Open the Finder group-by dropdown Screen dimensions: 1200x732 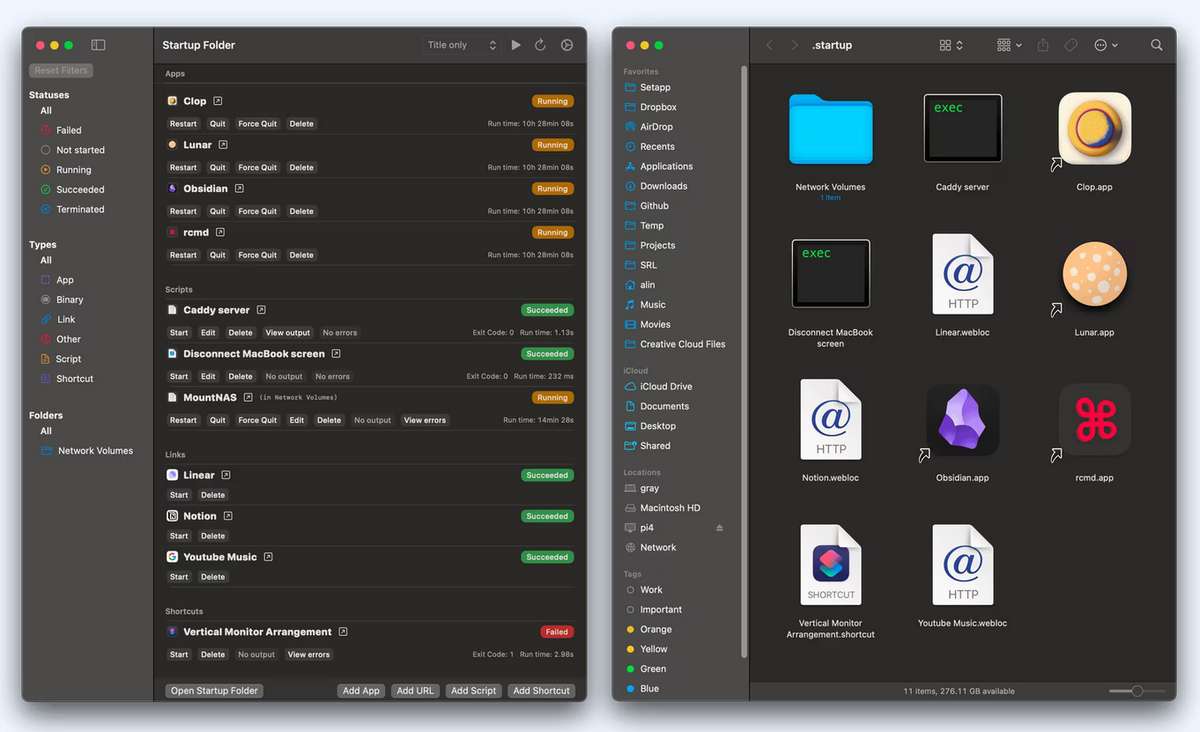click(1009, 45)
